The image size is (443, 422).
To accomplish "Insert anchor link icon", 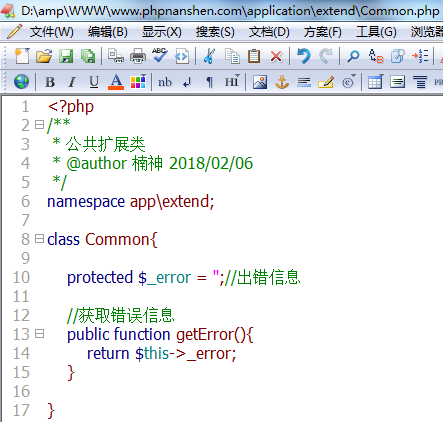I will pyautogui.click(x=282, y=82).
